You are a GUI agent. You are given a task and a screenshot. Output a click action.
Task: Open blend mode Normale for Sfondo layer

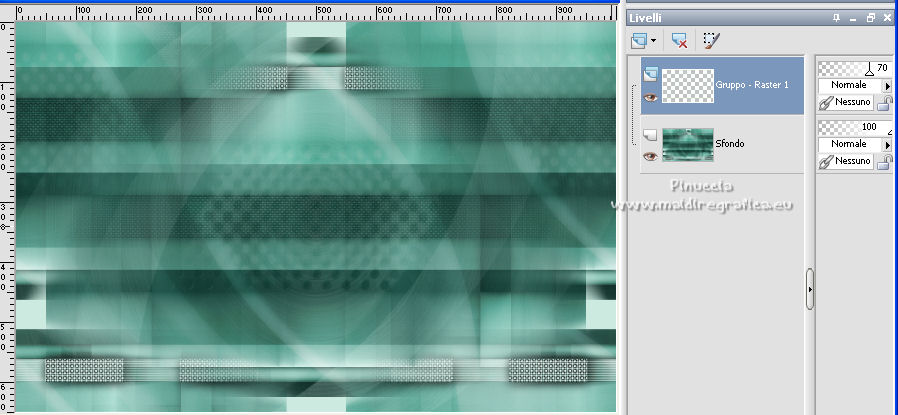click(850, 144)
